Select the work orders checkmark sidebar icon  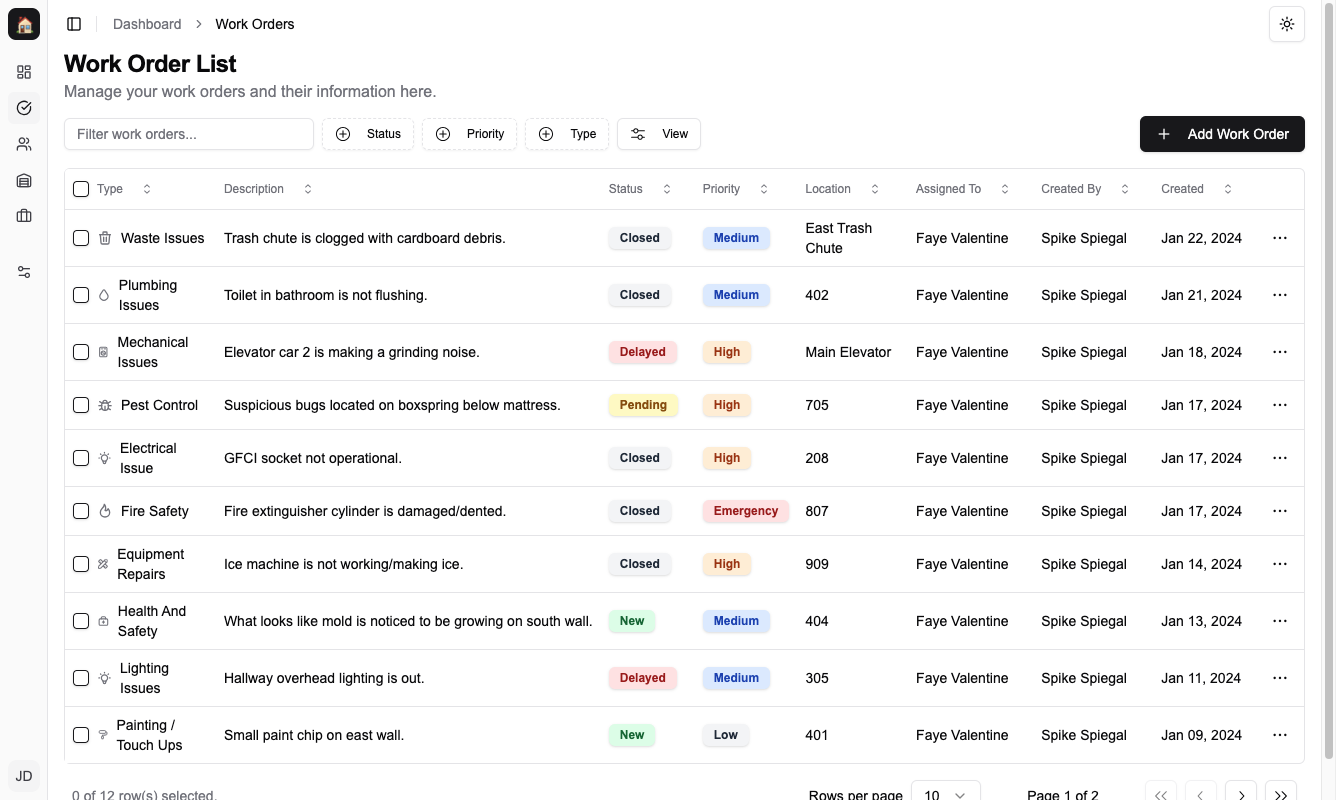24,108
